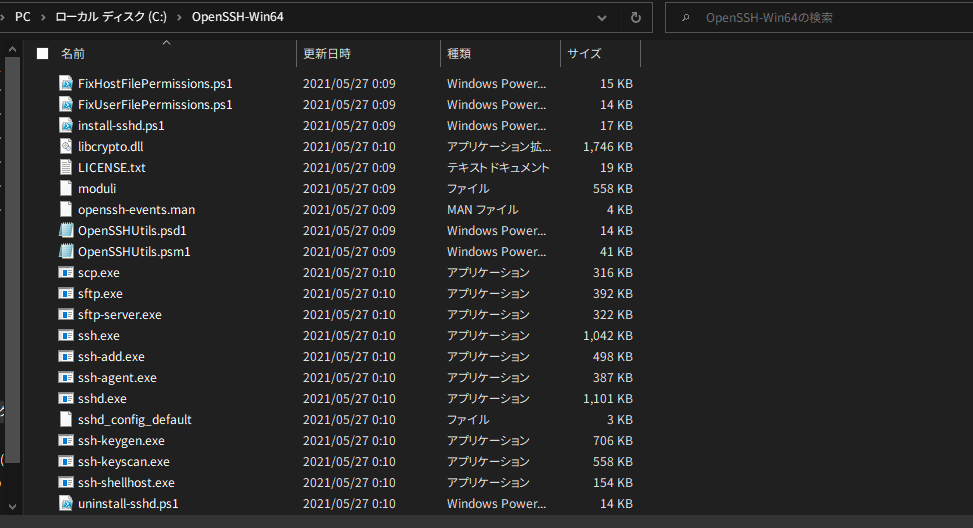Click the ssh-shellhost.exe application icon
The width and height of the screenshot is (973, 528).
click(66, 483)
